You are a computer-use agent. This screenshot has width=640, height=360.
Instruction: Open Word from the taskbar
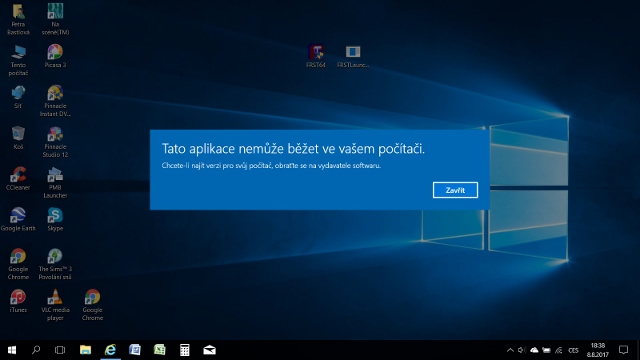coord(135,350)
